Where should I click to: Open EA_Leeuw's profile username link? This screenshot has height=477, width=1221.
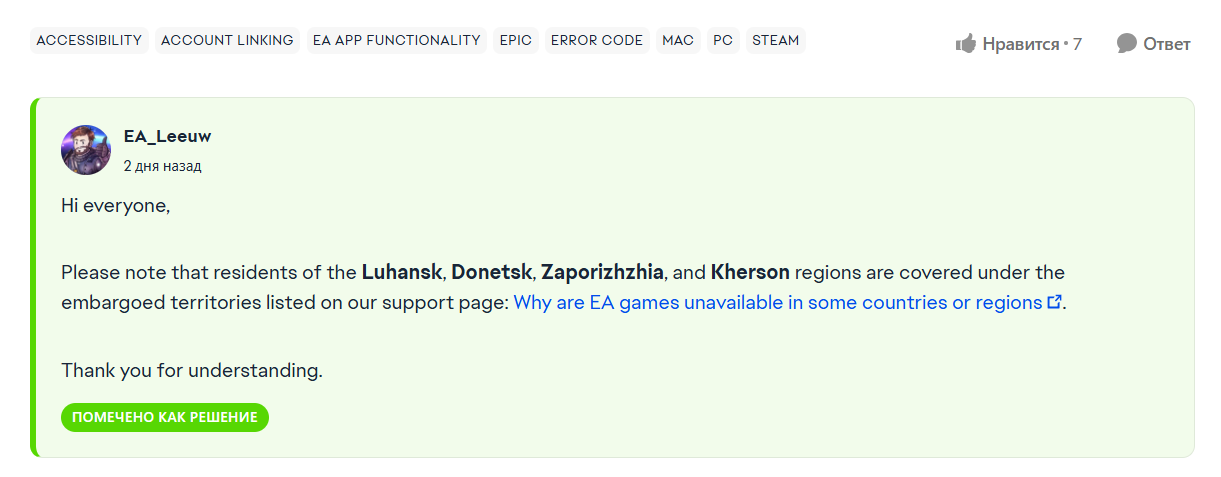pos(167,137)
